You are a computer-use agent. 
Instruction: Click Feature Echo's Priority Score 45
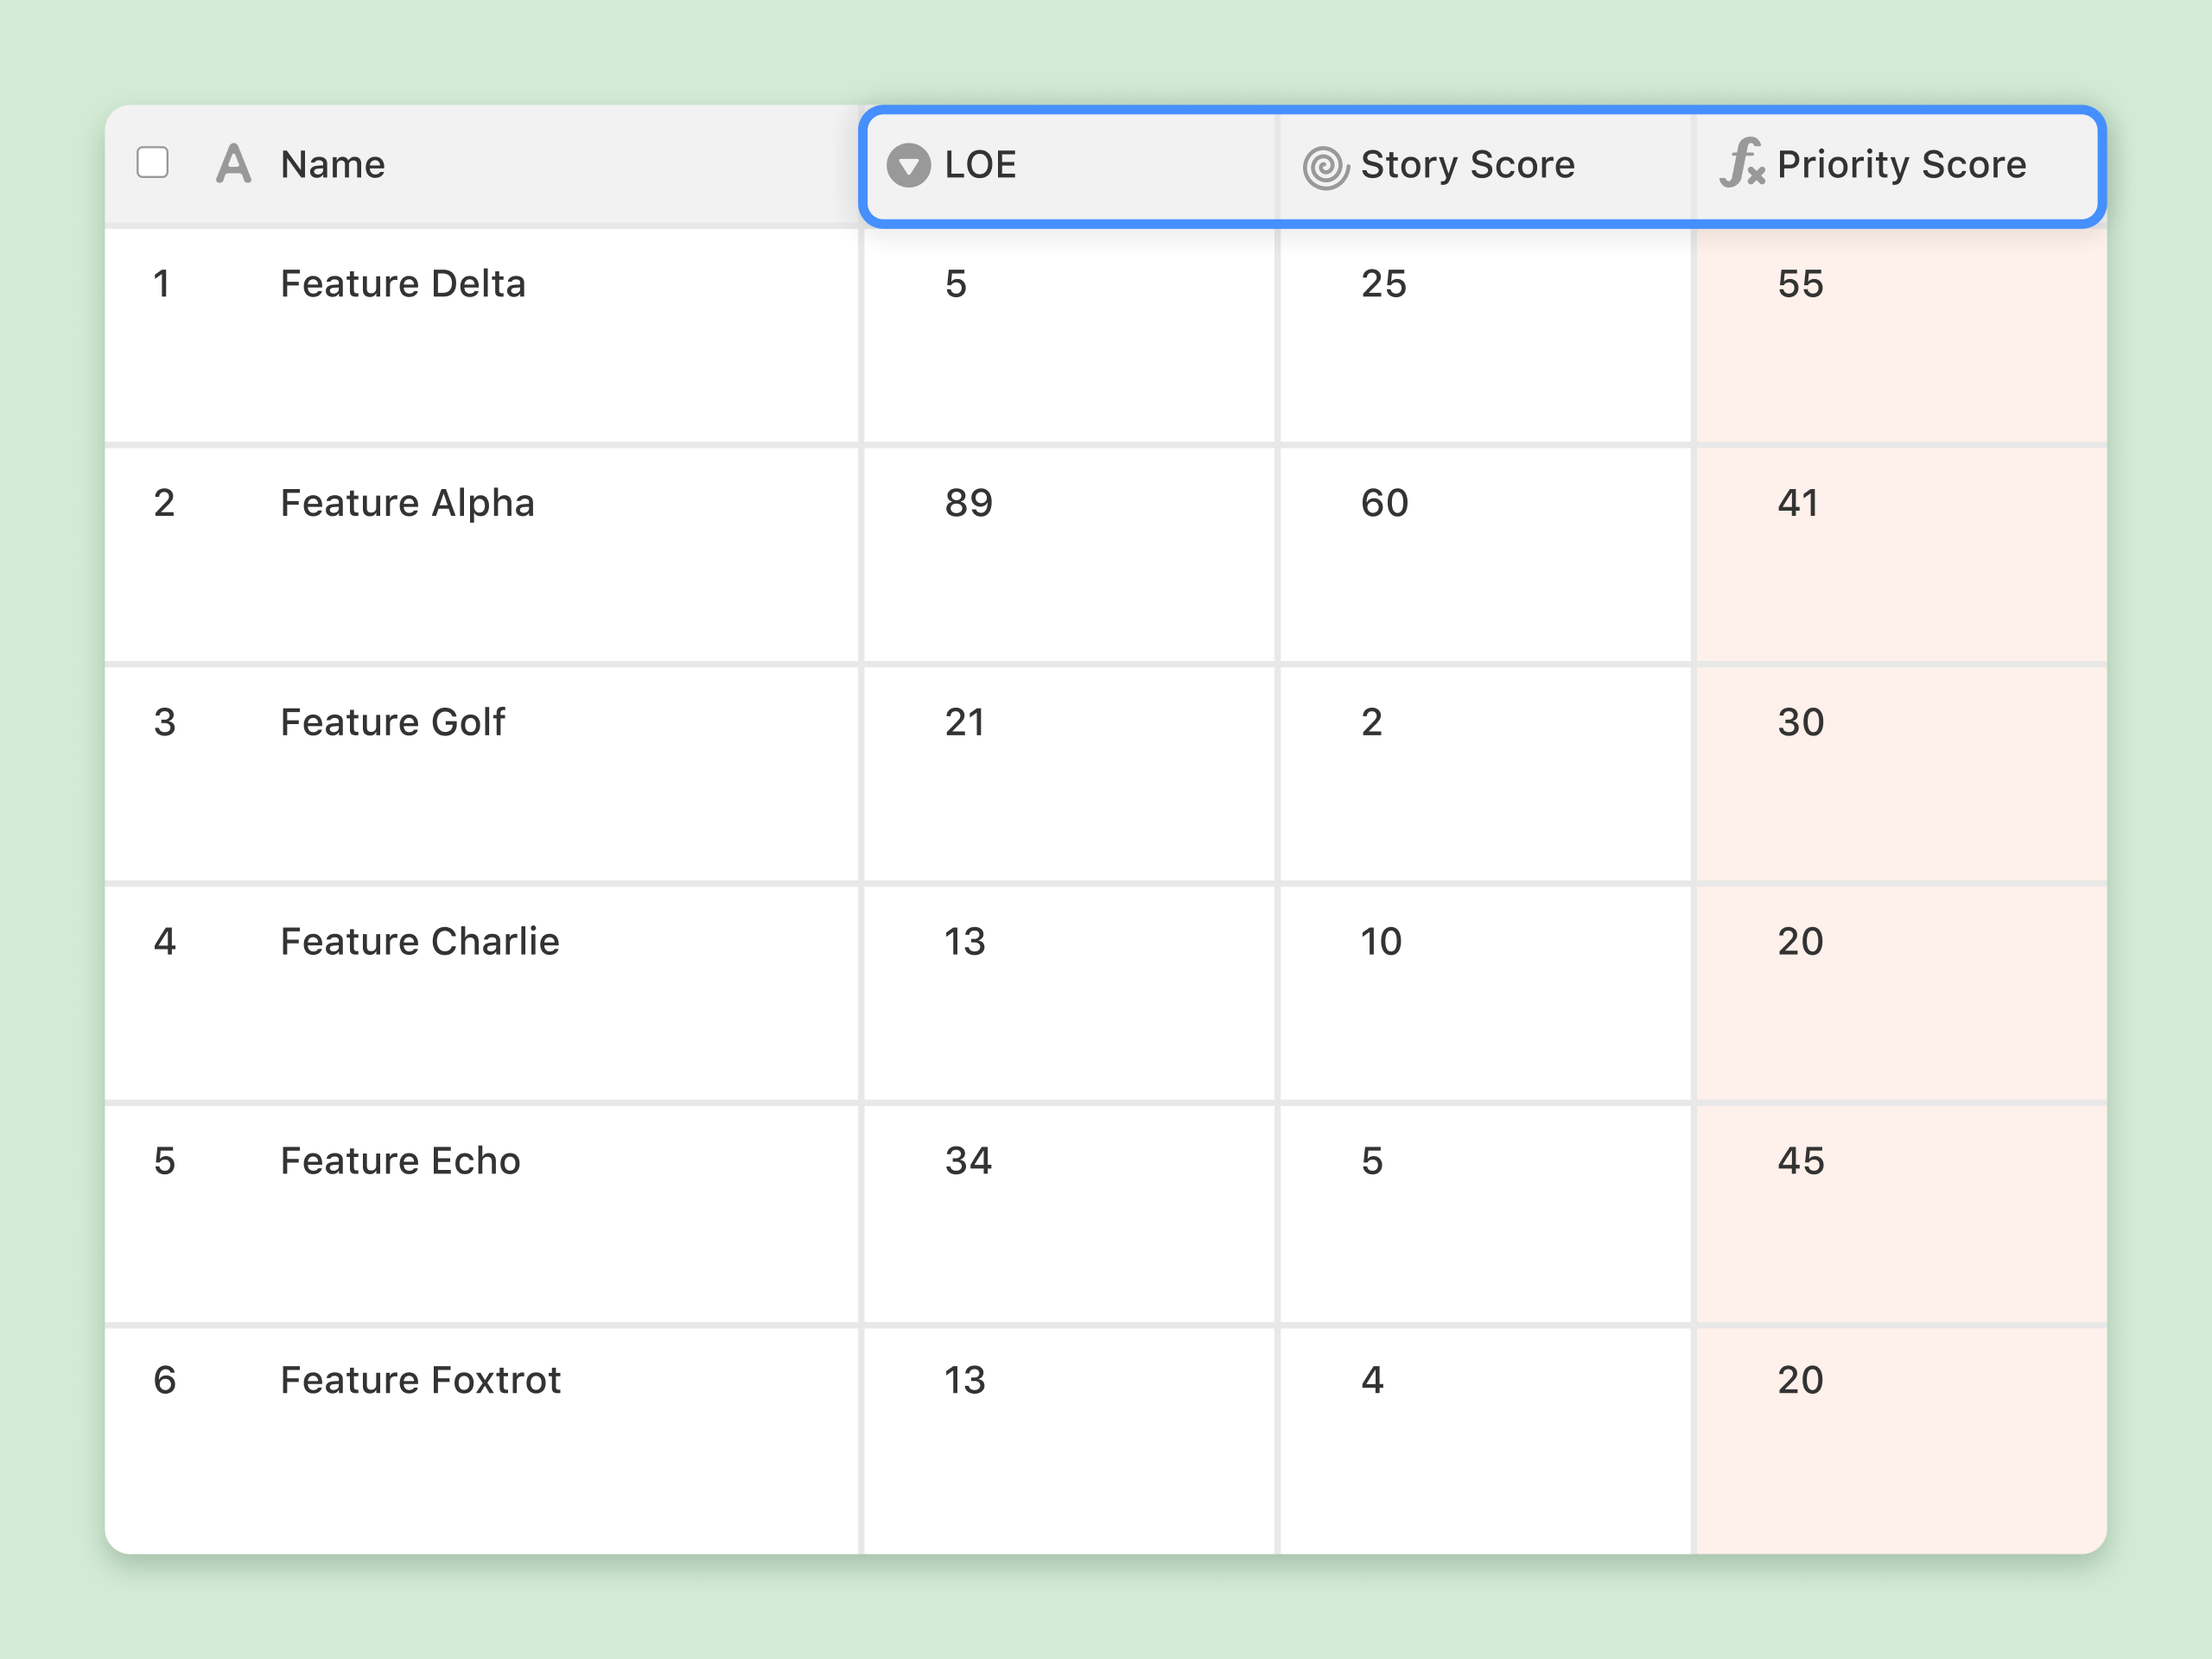[1800, 1161]
